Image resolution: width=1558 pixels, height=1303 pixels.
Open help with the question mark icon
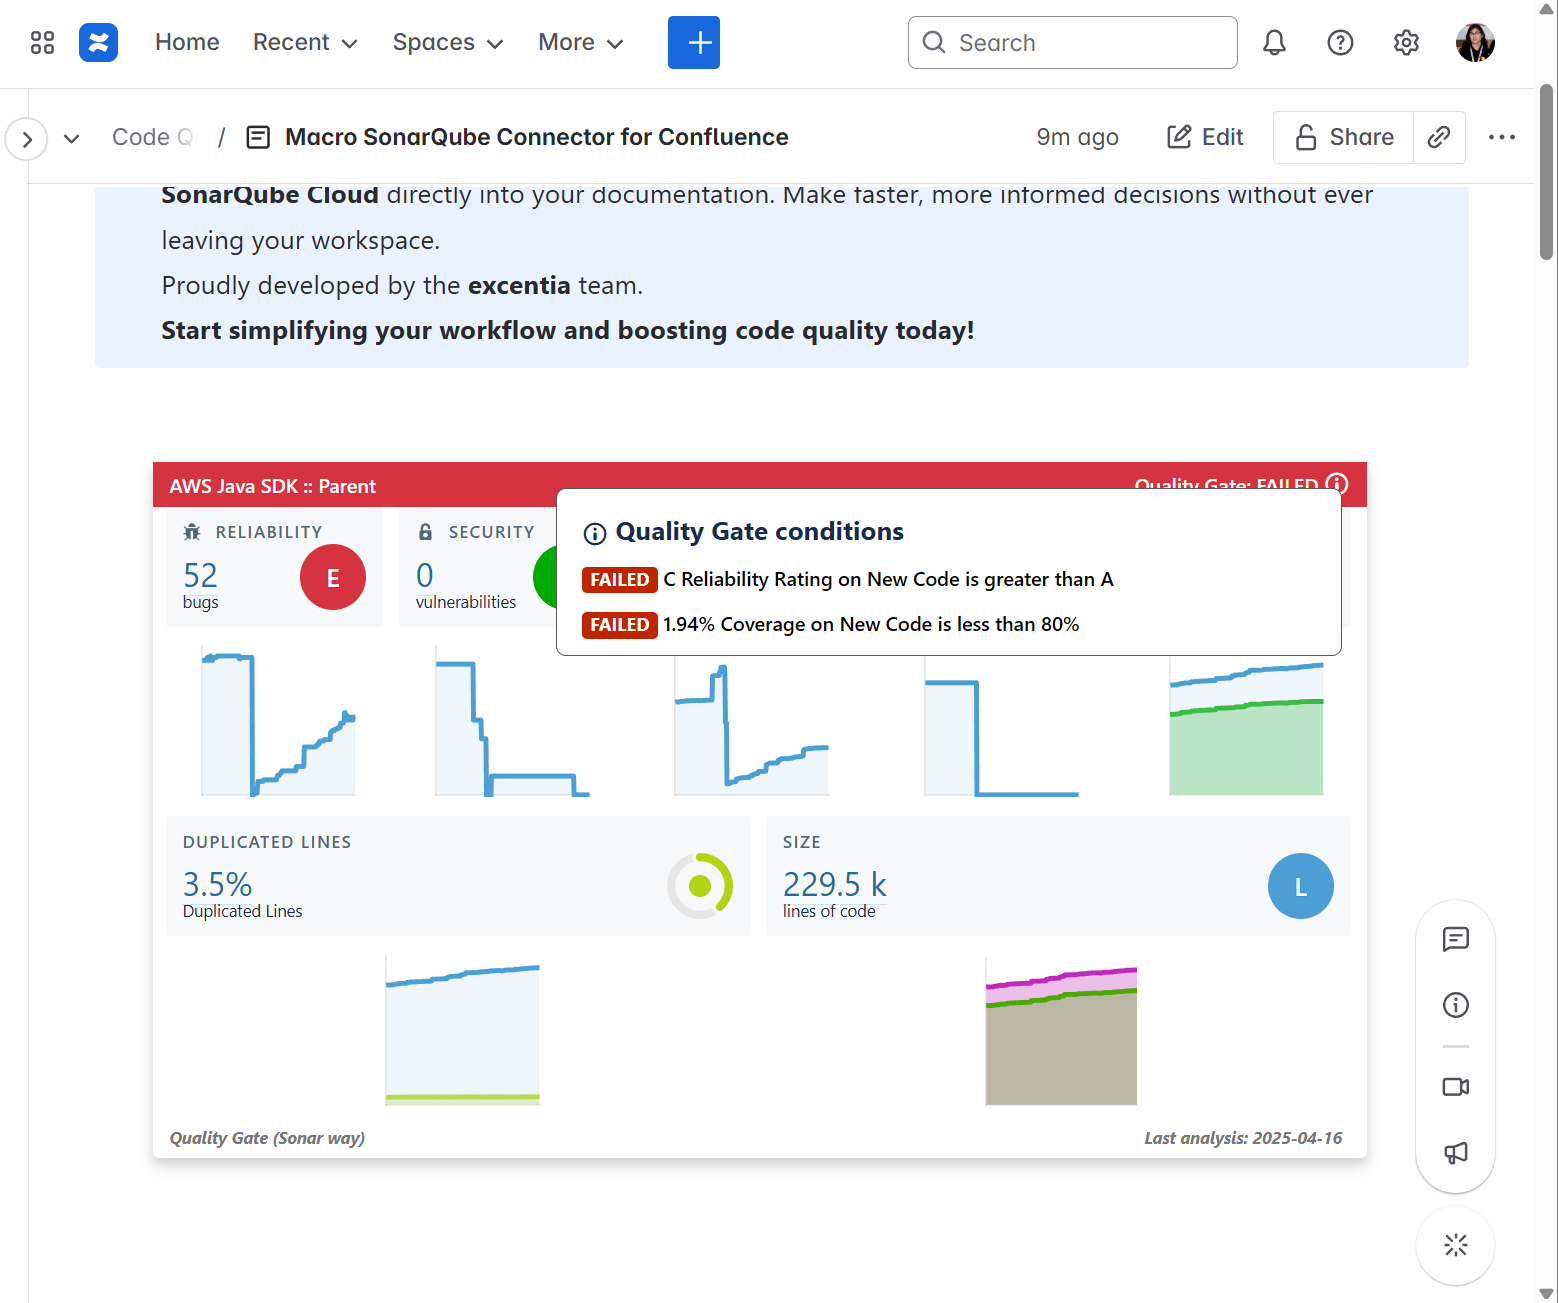[x=1340, y=42]
